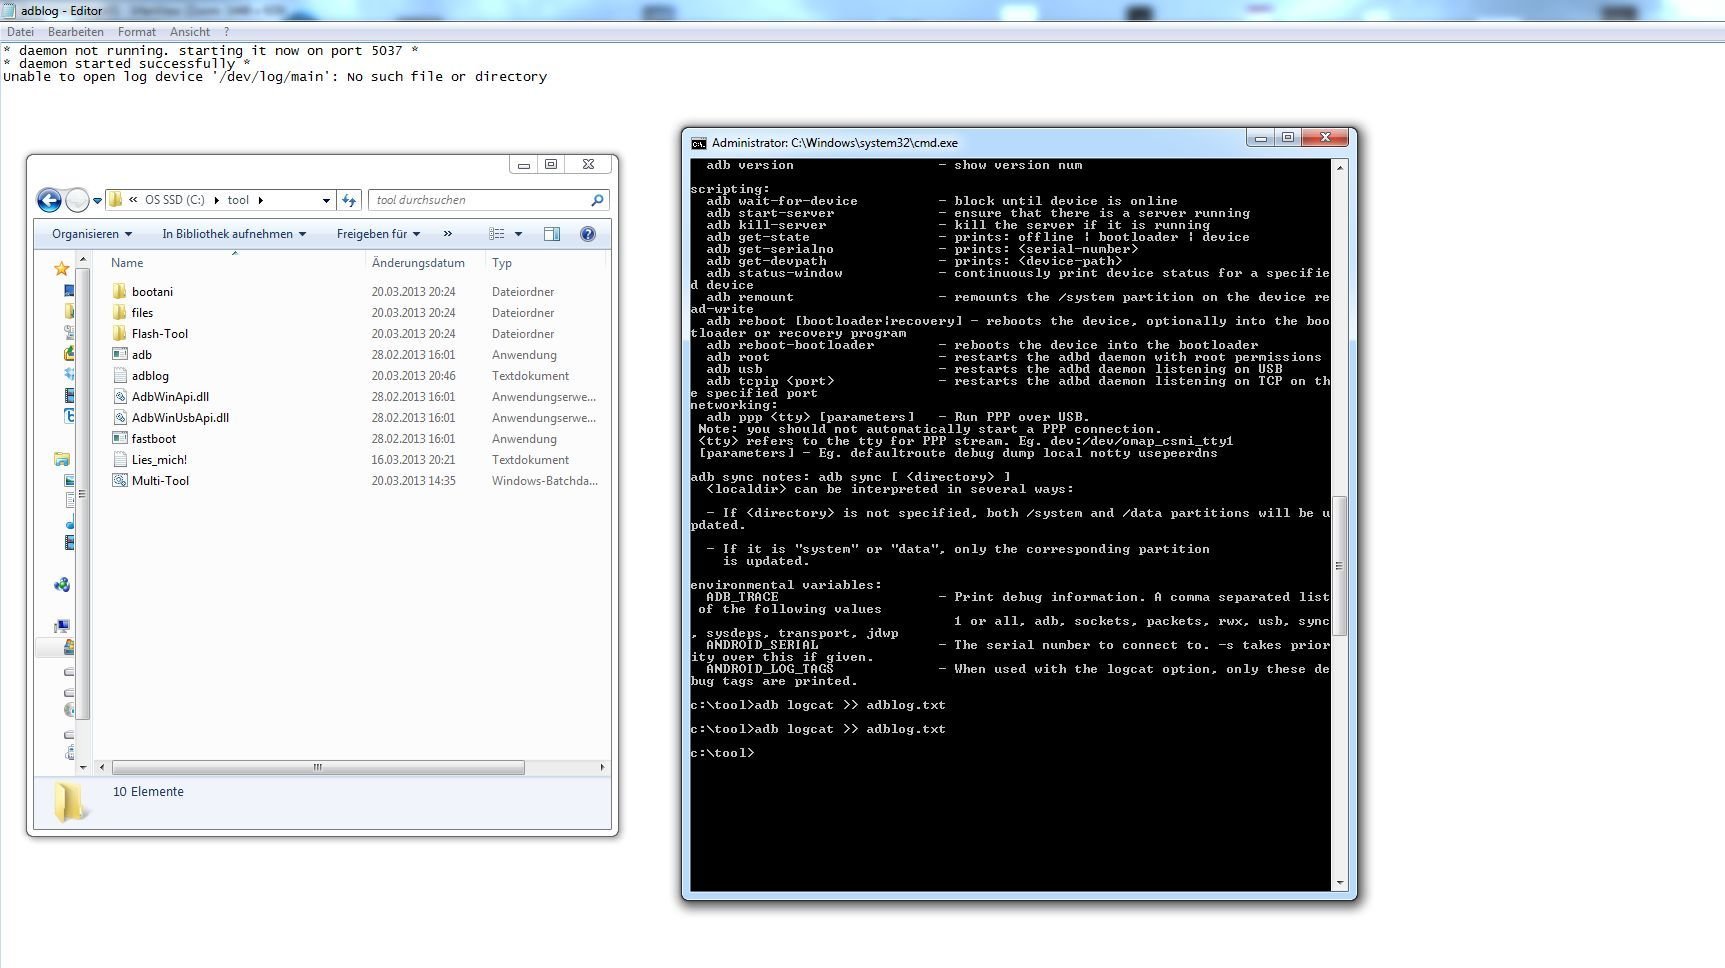The height and width of the screenshot is (968, 1725).
Task: Select the Lies_mich! document icon
Action: [x=119, y=459]
